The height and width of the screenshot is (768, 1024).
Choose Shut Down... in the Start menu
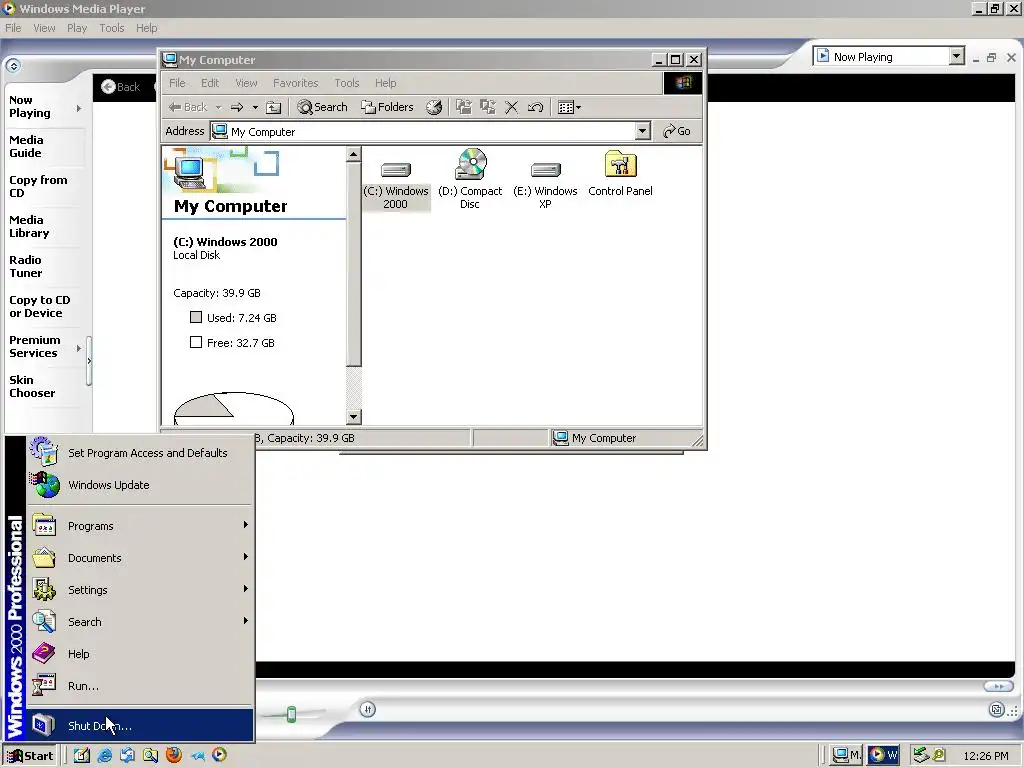tap(140, 726)
